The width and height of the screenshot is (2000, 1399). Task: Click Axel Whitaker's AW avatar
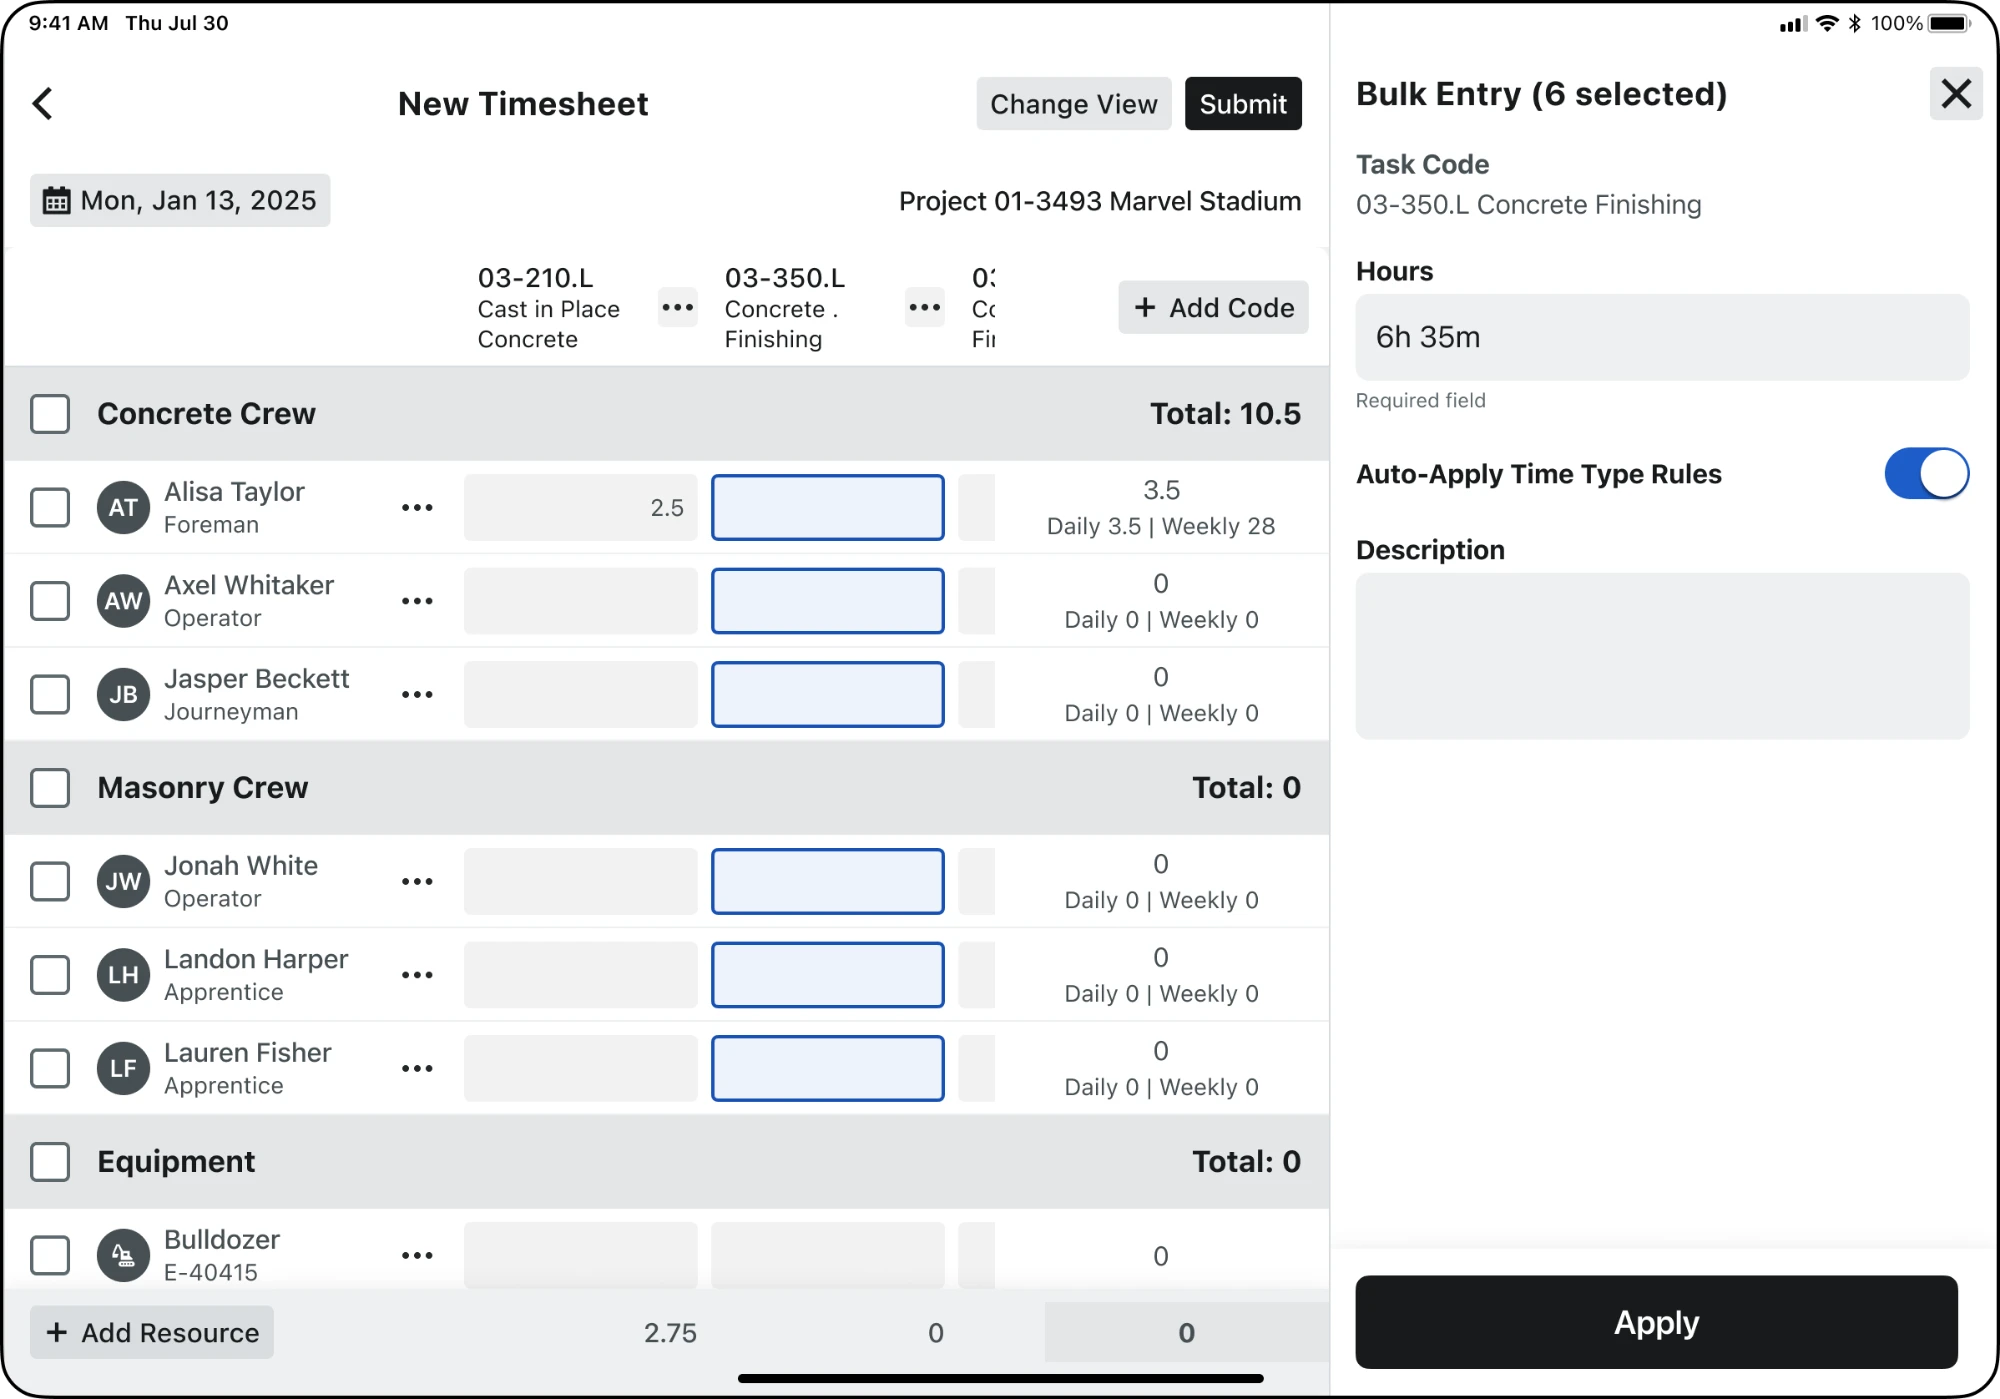point(123,601)
